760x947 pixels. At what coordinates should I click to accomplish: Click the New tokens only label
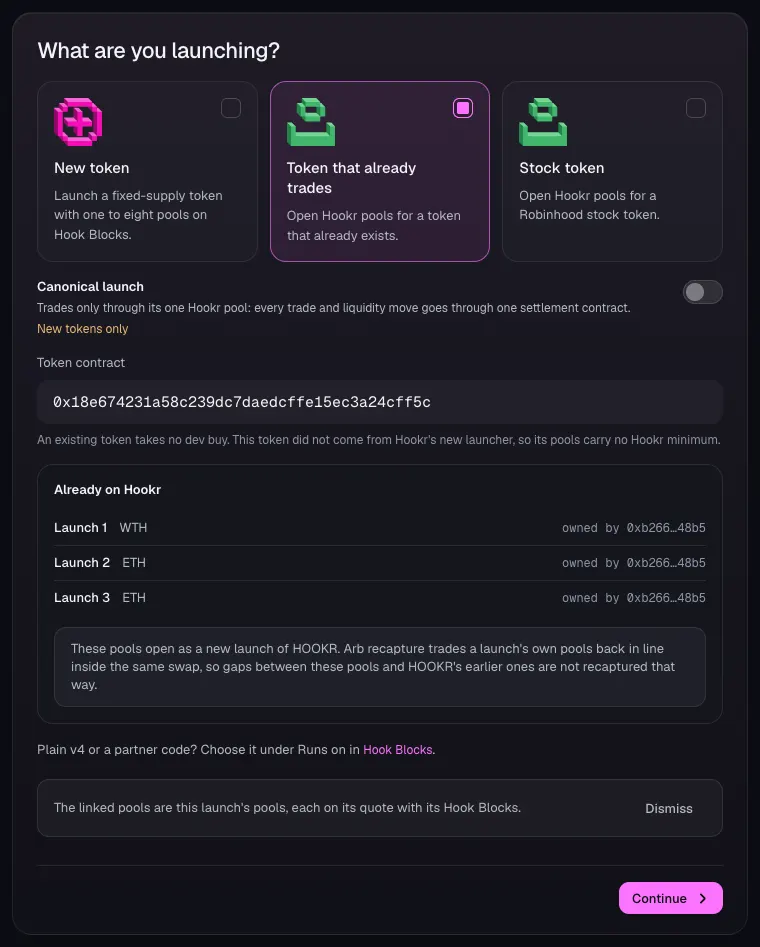83,329
